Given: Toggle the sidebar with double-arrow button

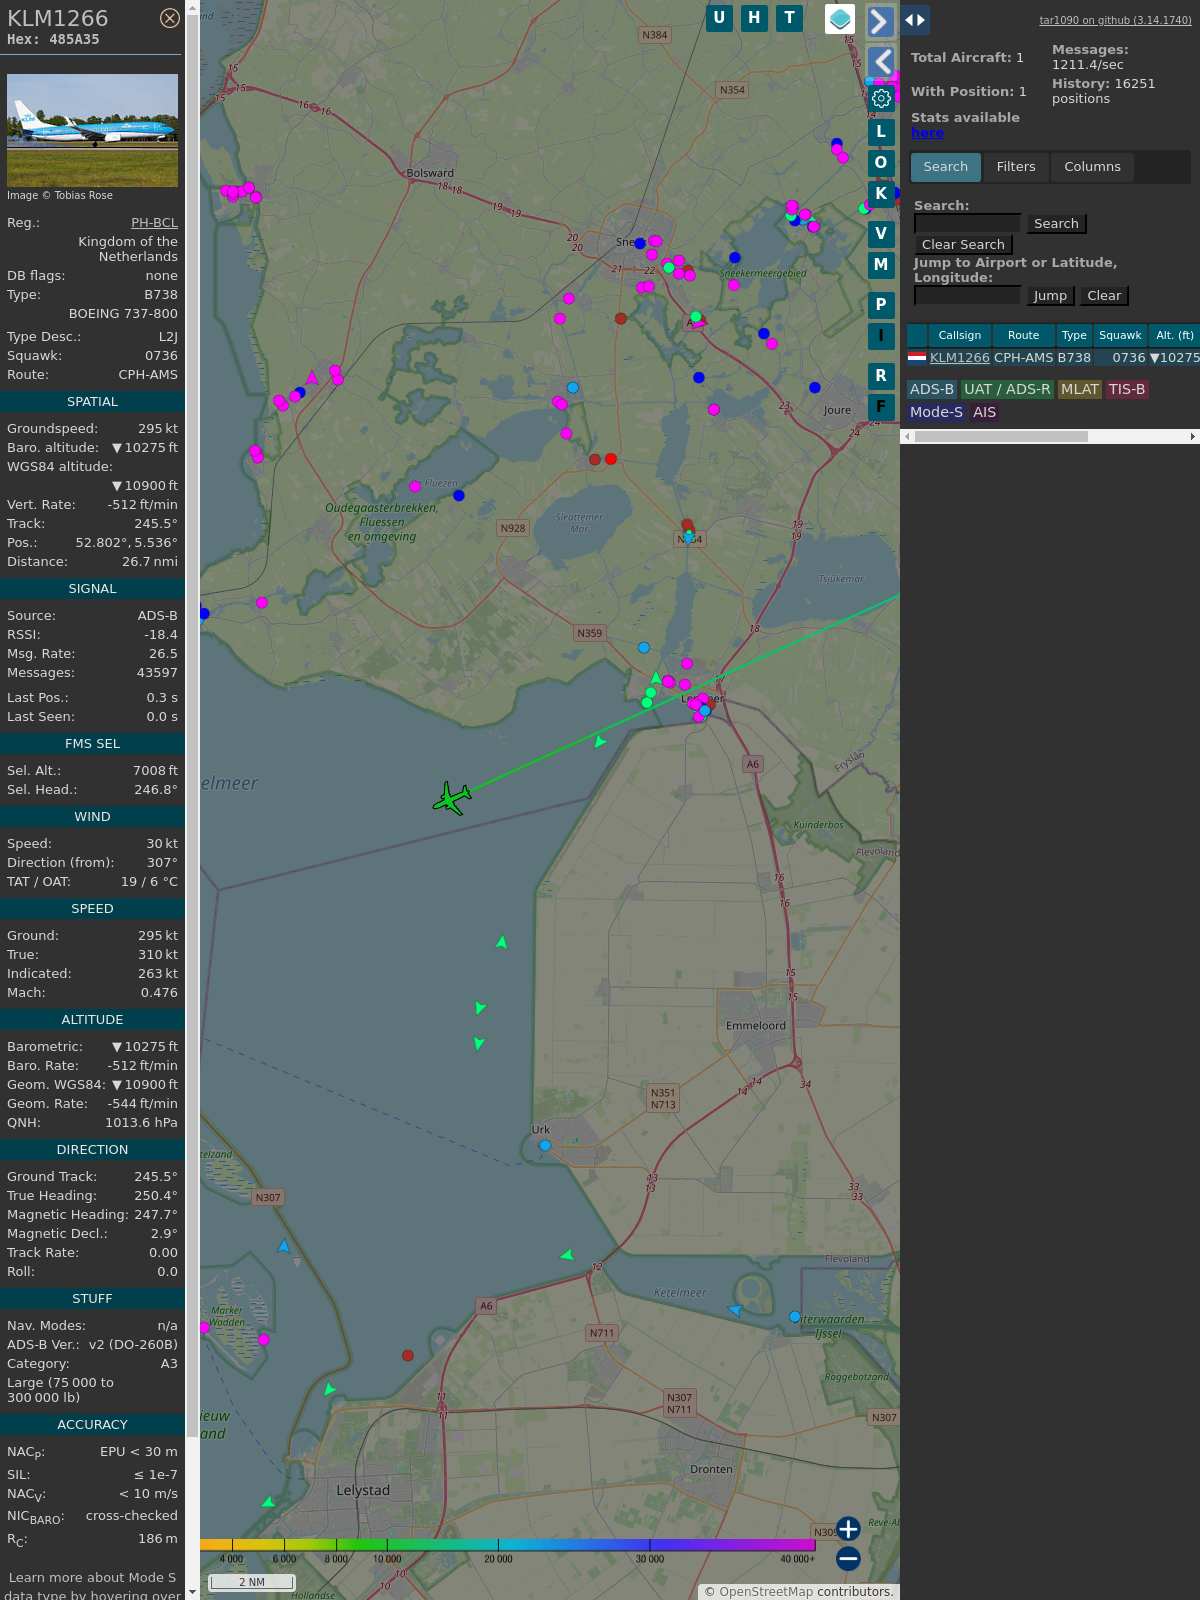Looking at the screenshot, I should point(915,20).
